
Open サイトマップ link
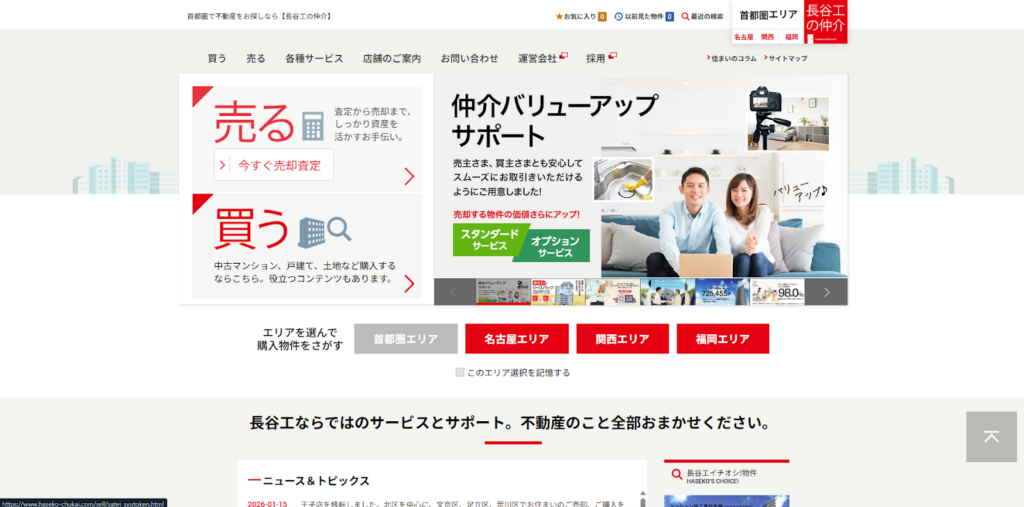pos(788,58)
